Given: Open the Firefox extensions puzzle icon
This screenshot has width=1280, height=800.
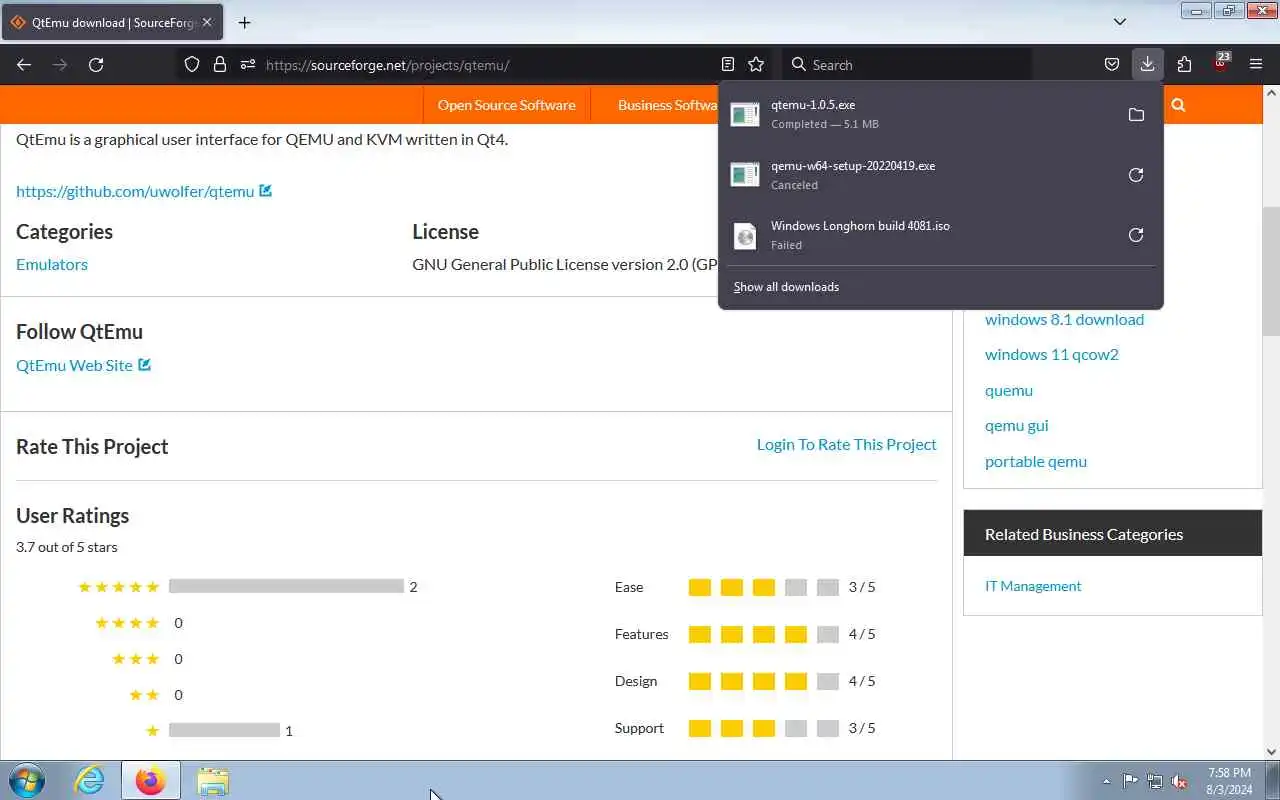Looking at the screenshot, I should click(x=1184, y=64).
